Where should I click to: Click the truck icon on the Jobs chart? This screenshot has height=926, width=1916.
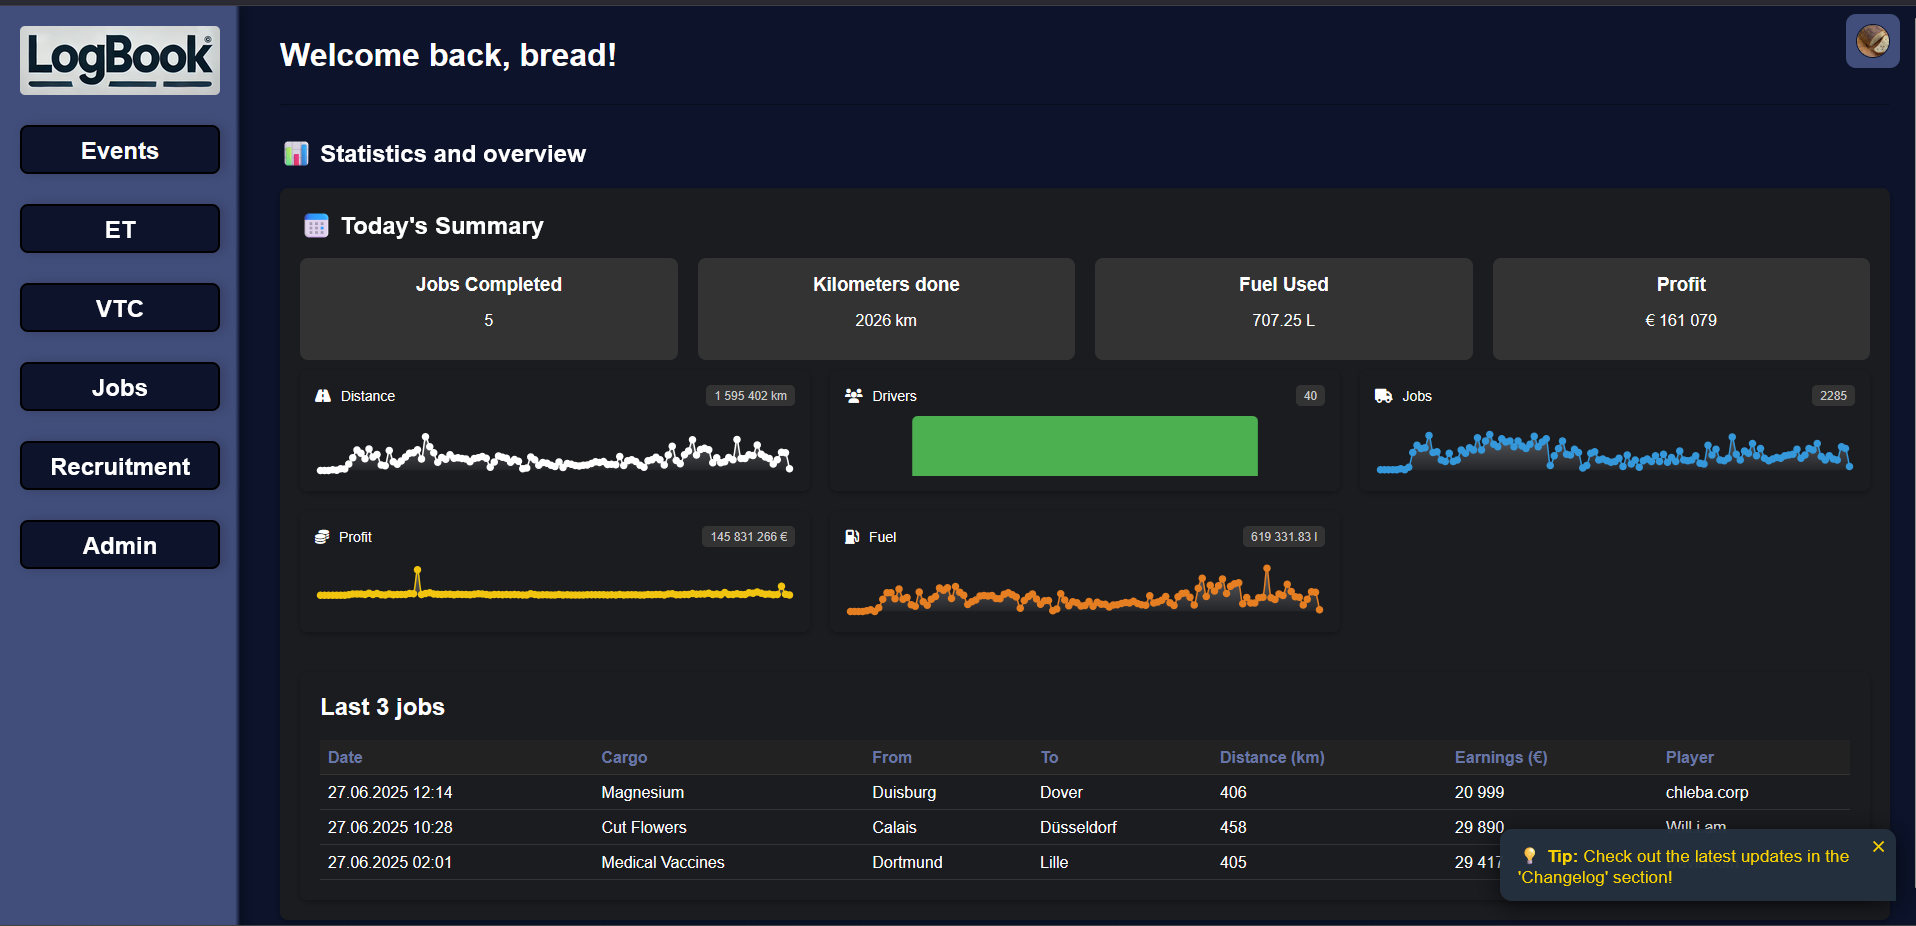(1382, 396)
